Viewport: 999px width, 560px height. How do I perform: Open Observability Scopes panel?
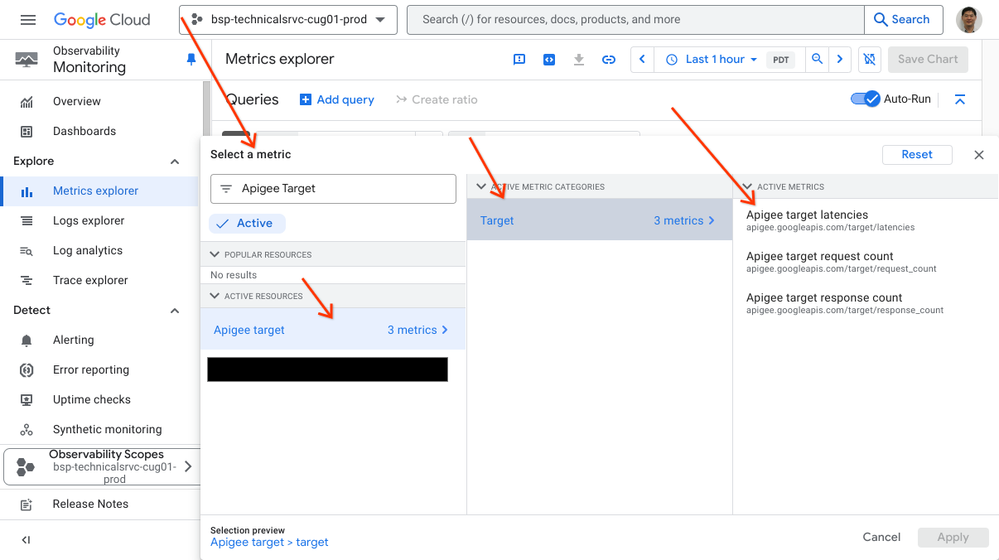(102, 466)
